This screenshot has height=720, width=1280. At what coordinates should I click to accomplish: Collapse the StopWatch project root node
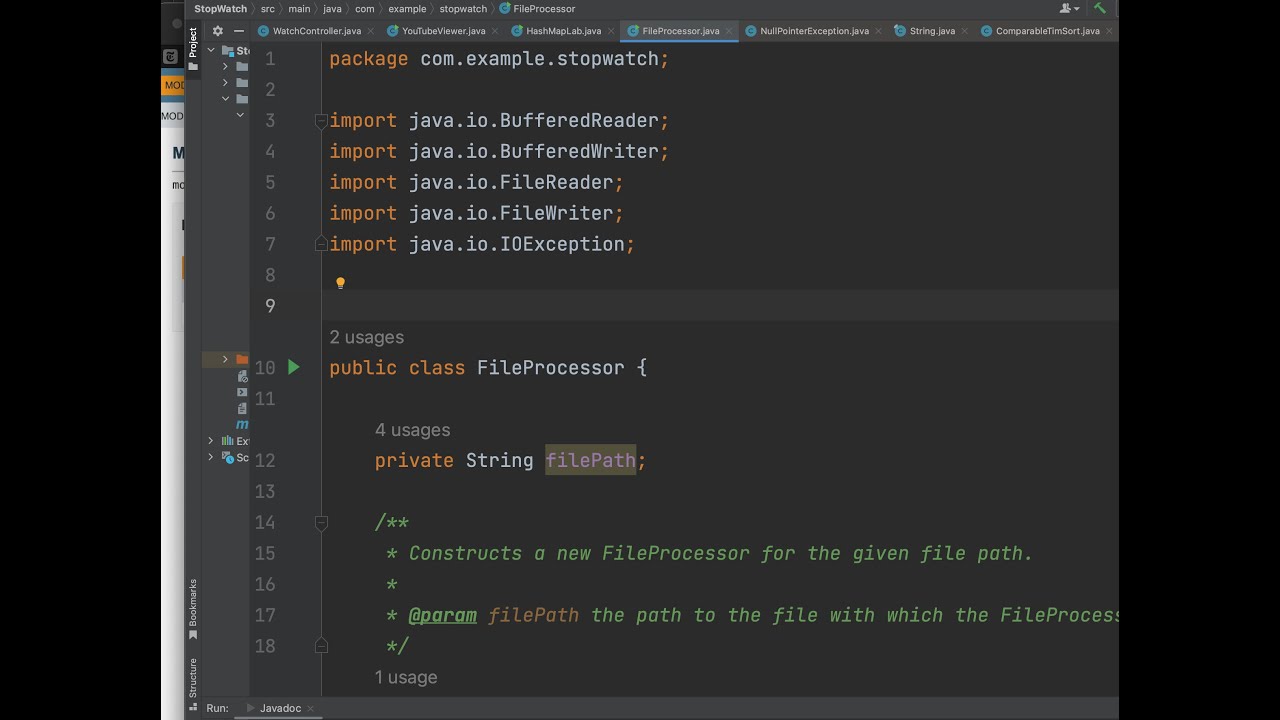pyautogui.click(x=211, y=50)
